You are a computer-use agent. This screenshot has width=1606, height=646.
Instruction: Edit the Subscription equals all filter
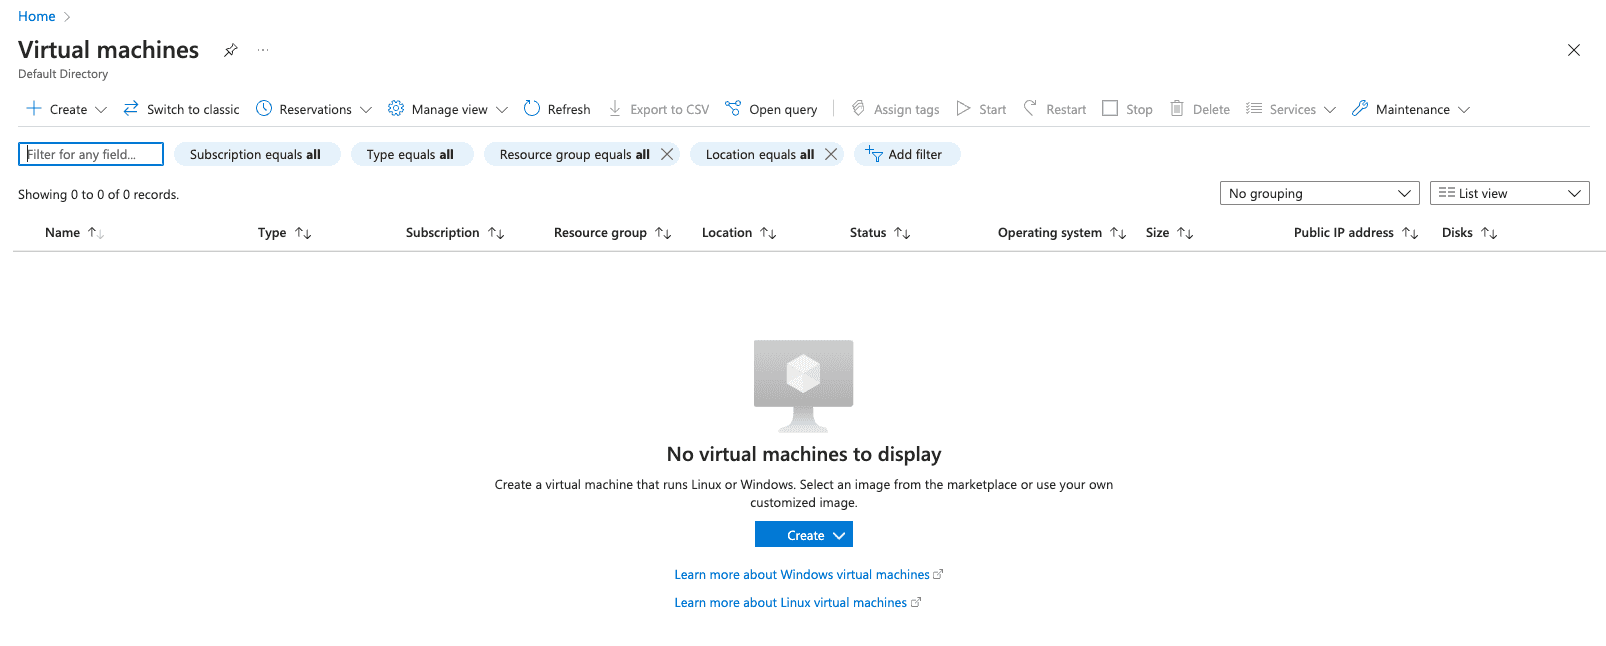point(257,154)
